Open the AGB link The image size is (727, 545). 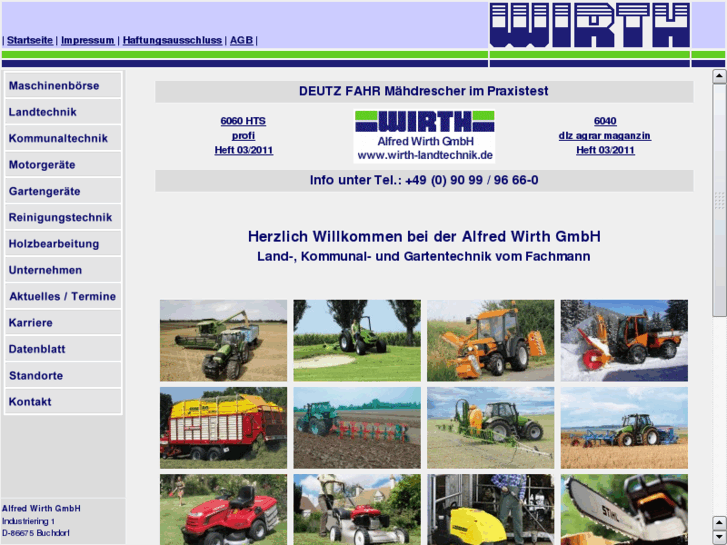pyautogui.click(x=242, y=40)
